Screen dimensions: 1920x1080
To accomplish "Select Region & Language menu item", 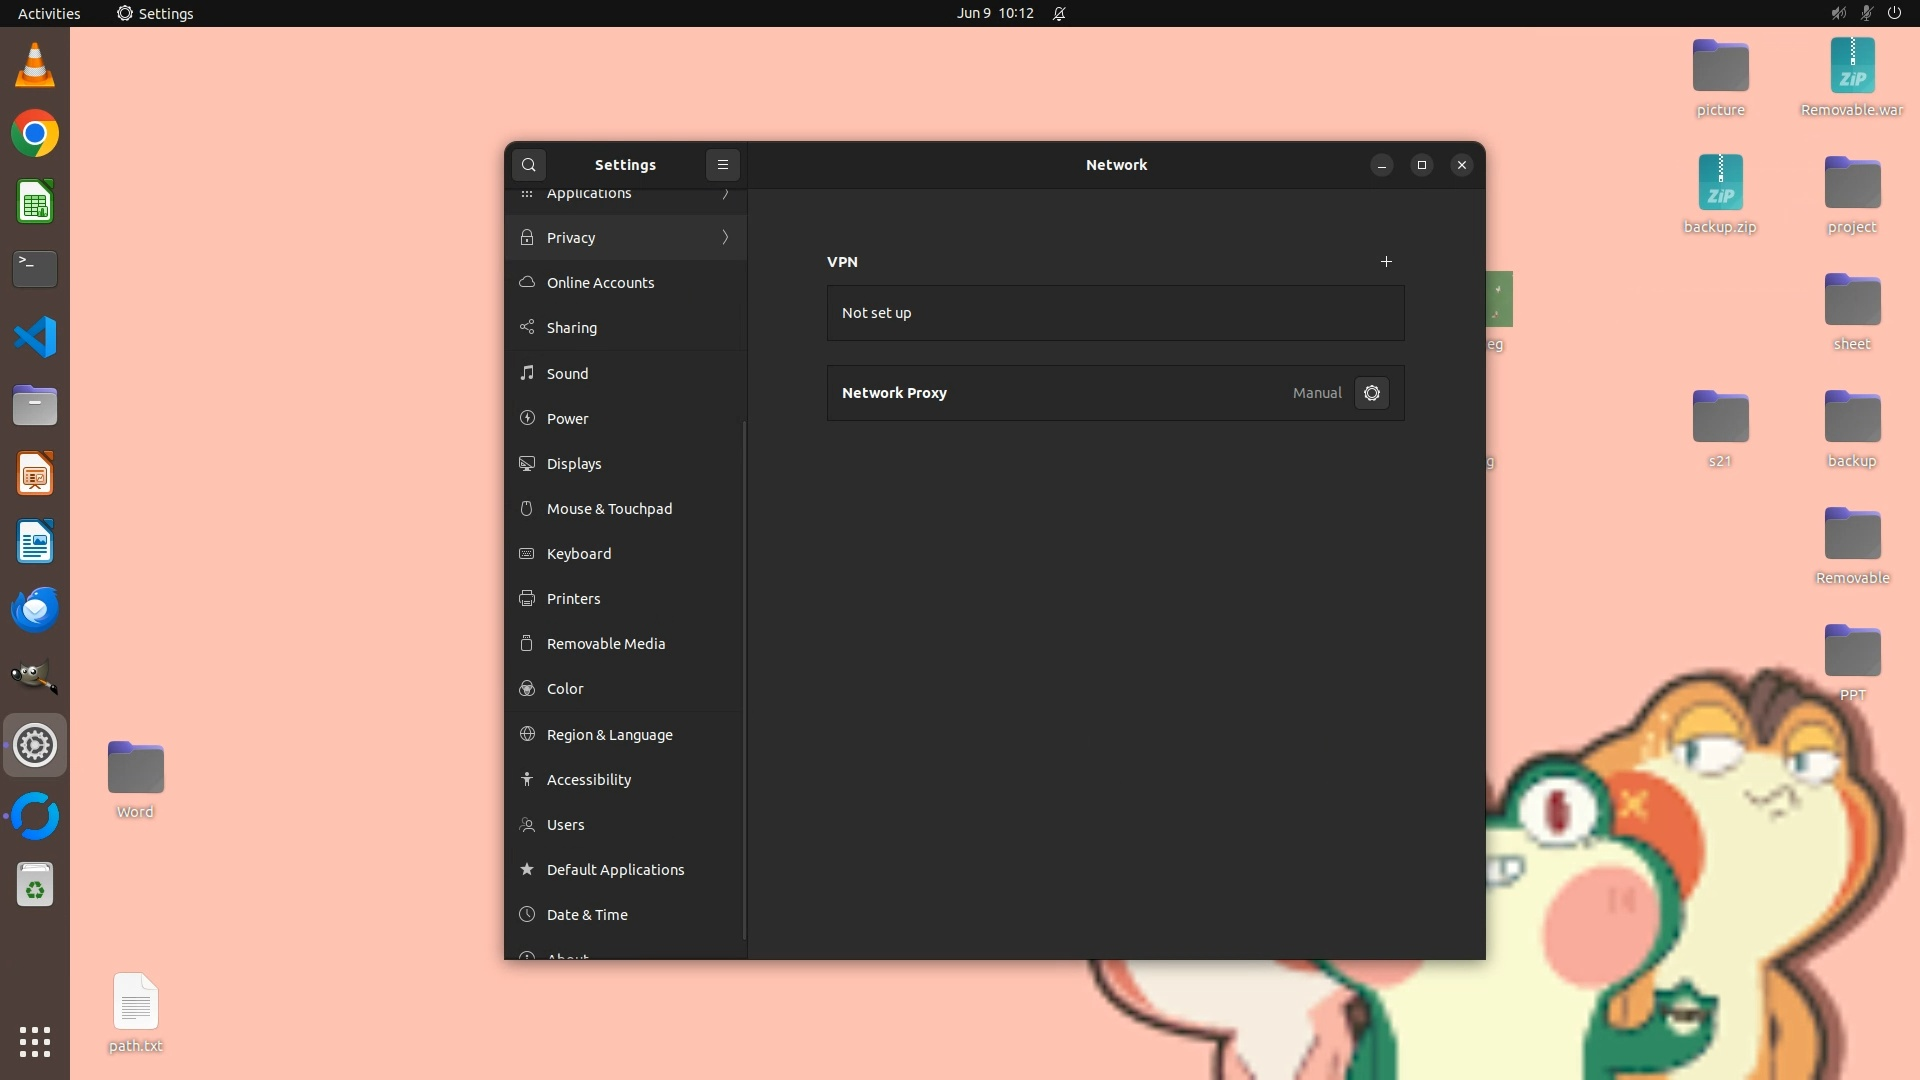I will pyautogui.click(x=609, y=735).
